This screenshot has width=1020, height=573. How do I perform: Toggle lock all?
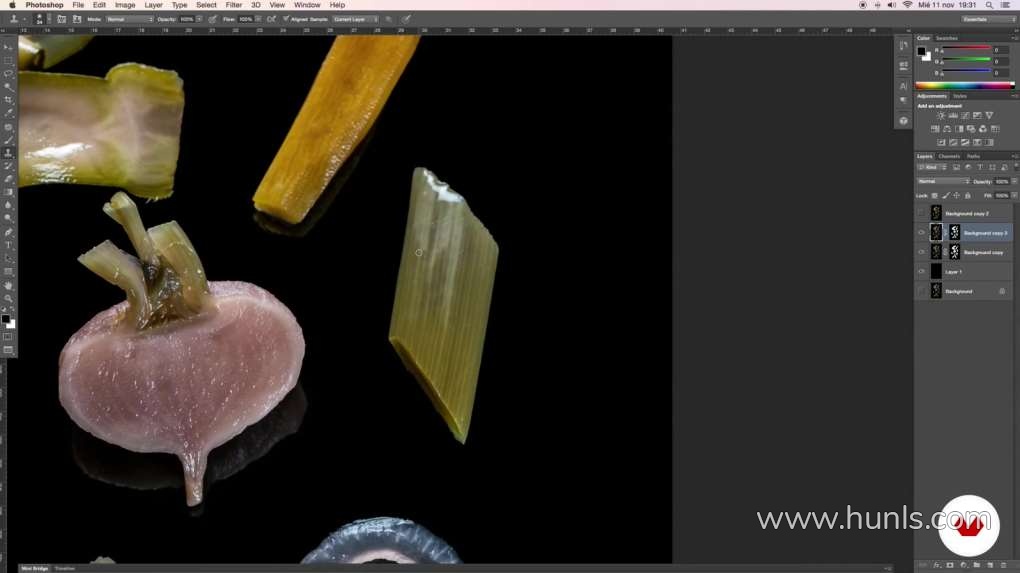[967, 196]
